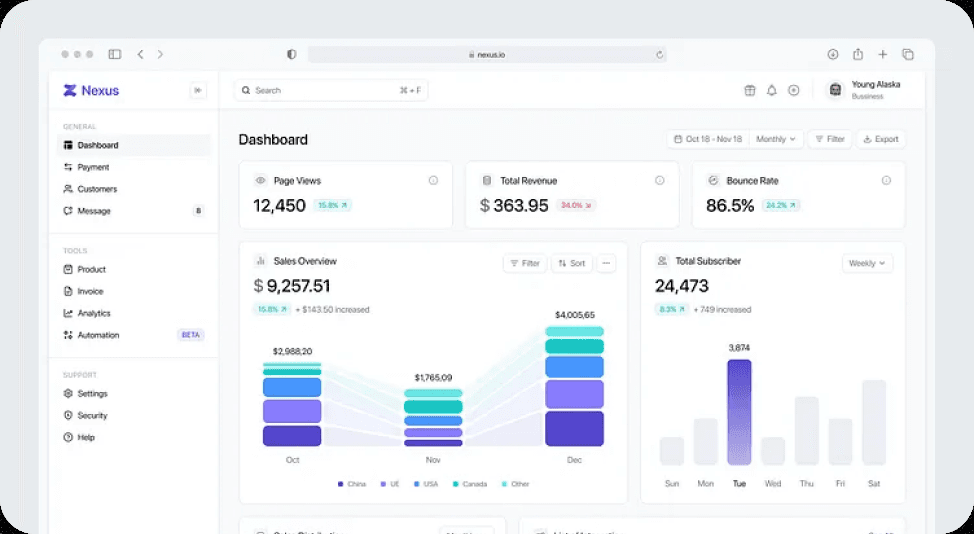Open the more options ellipsis in Sales Overview
The width and height of the screenshot is (974, 534).
pos(606,263)
